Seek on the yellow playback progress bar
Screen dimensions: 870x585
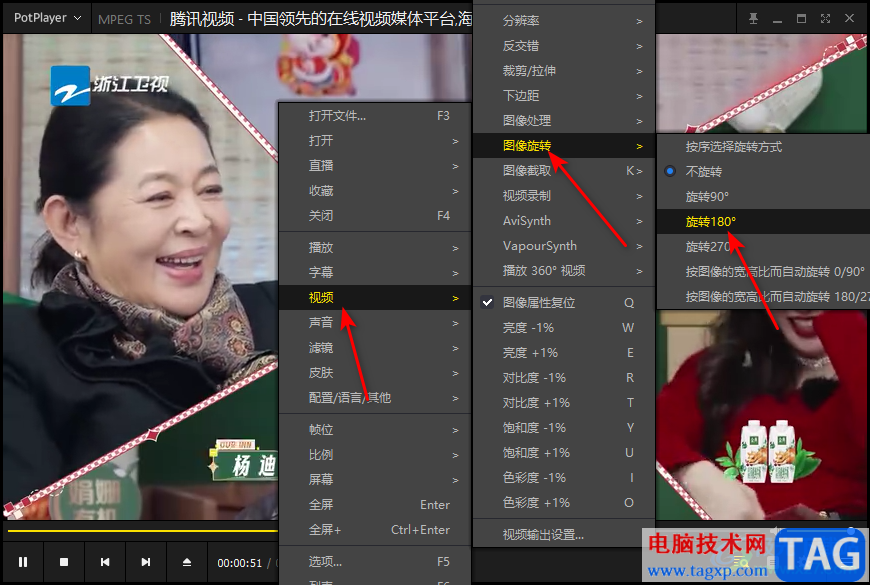click(143, 531)
